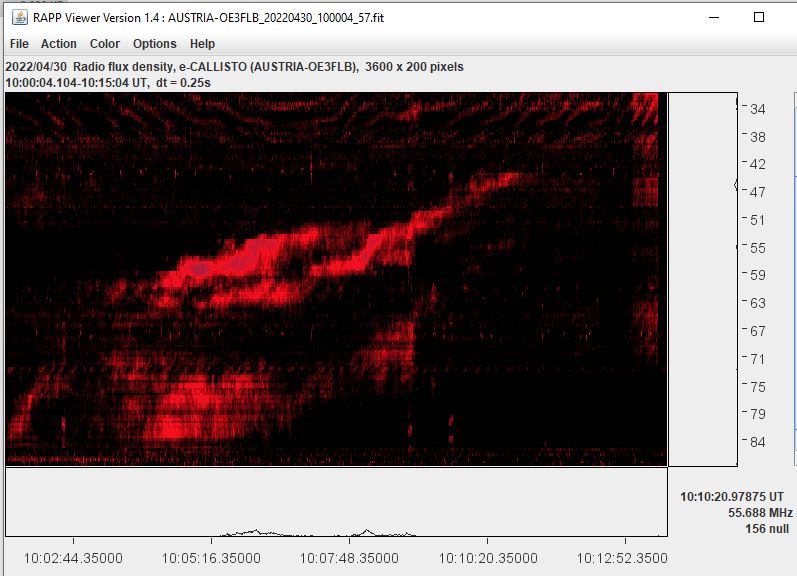The height and width of the screenshot is (576, 797).
Task: Click frequency axis label 67
Action: 757,331
